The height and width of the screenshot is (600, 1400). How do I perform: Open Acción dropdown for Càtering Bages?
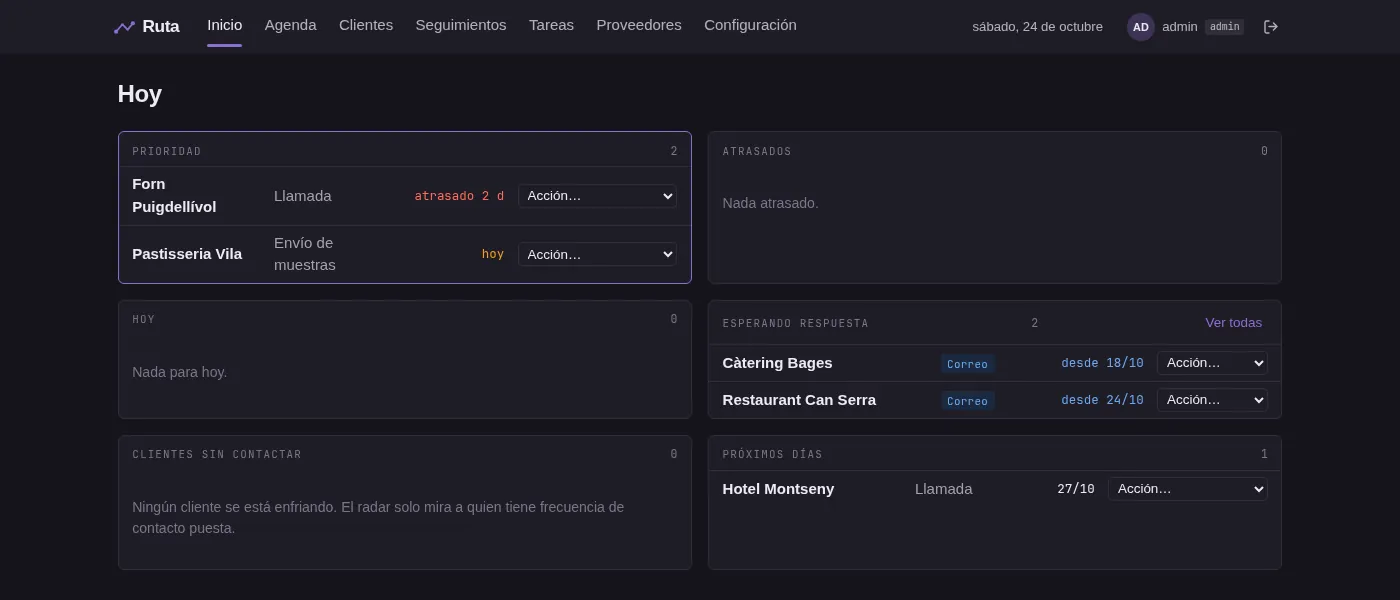(x=1212, y=363)
